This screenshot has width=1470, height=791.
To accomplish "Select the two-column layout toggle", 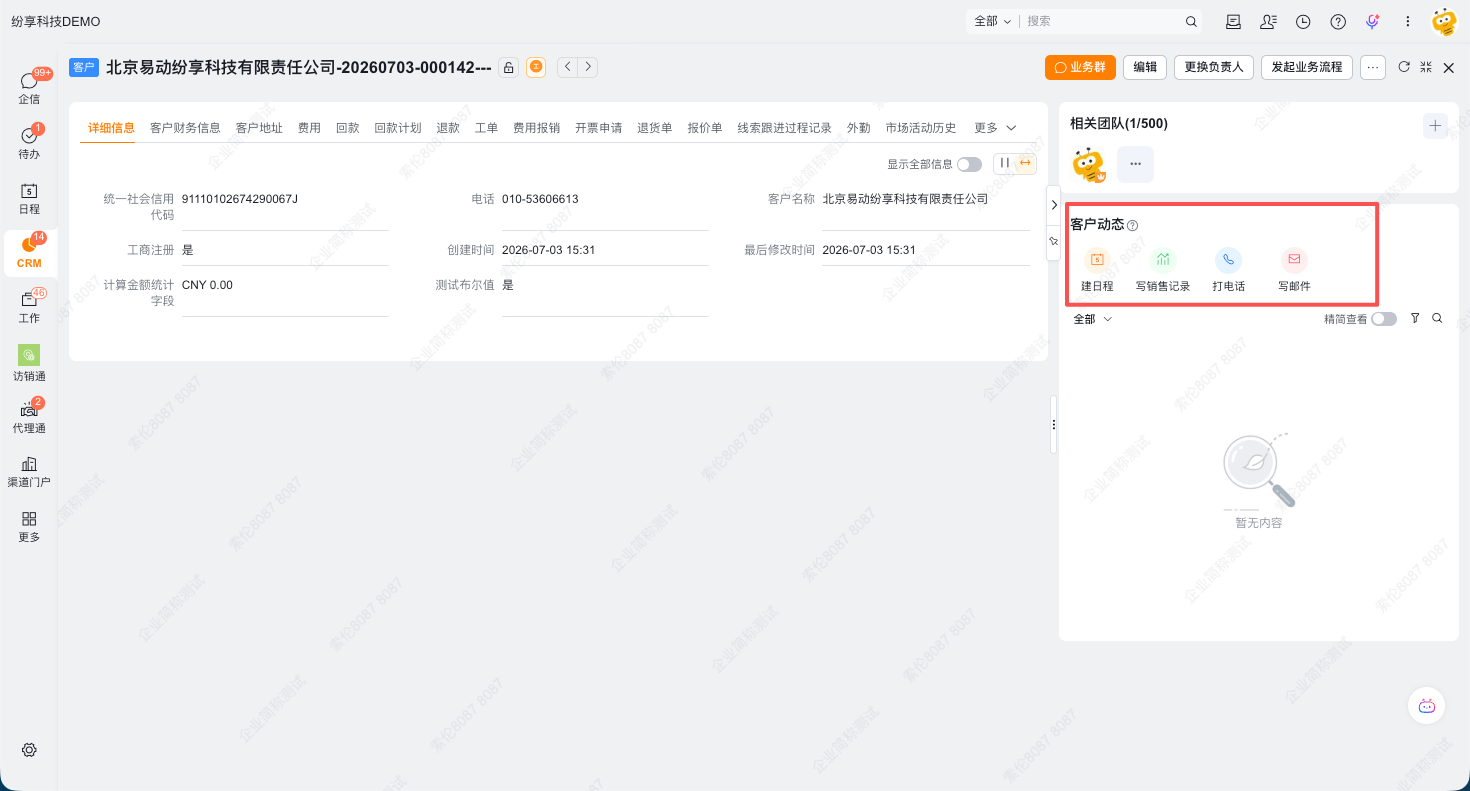I will 1005,164.
